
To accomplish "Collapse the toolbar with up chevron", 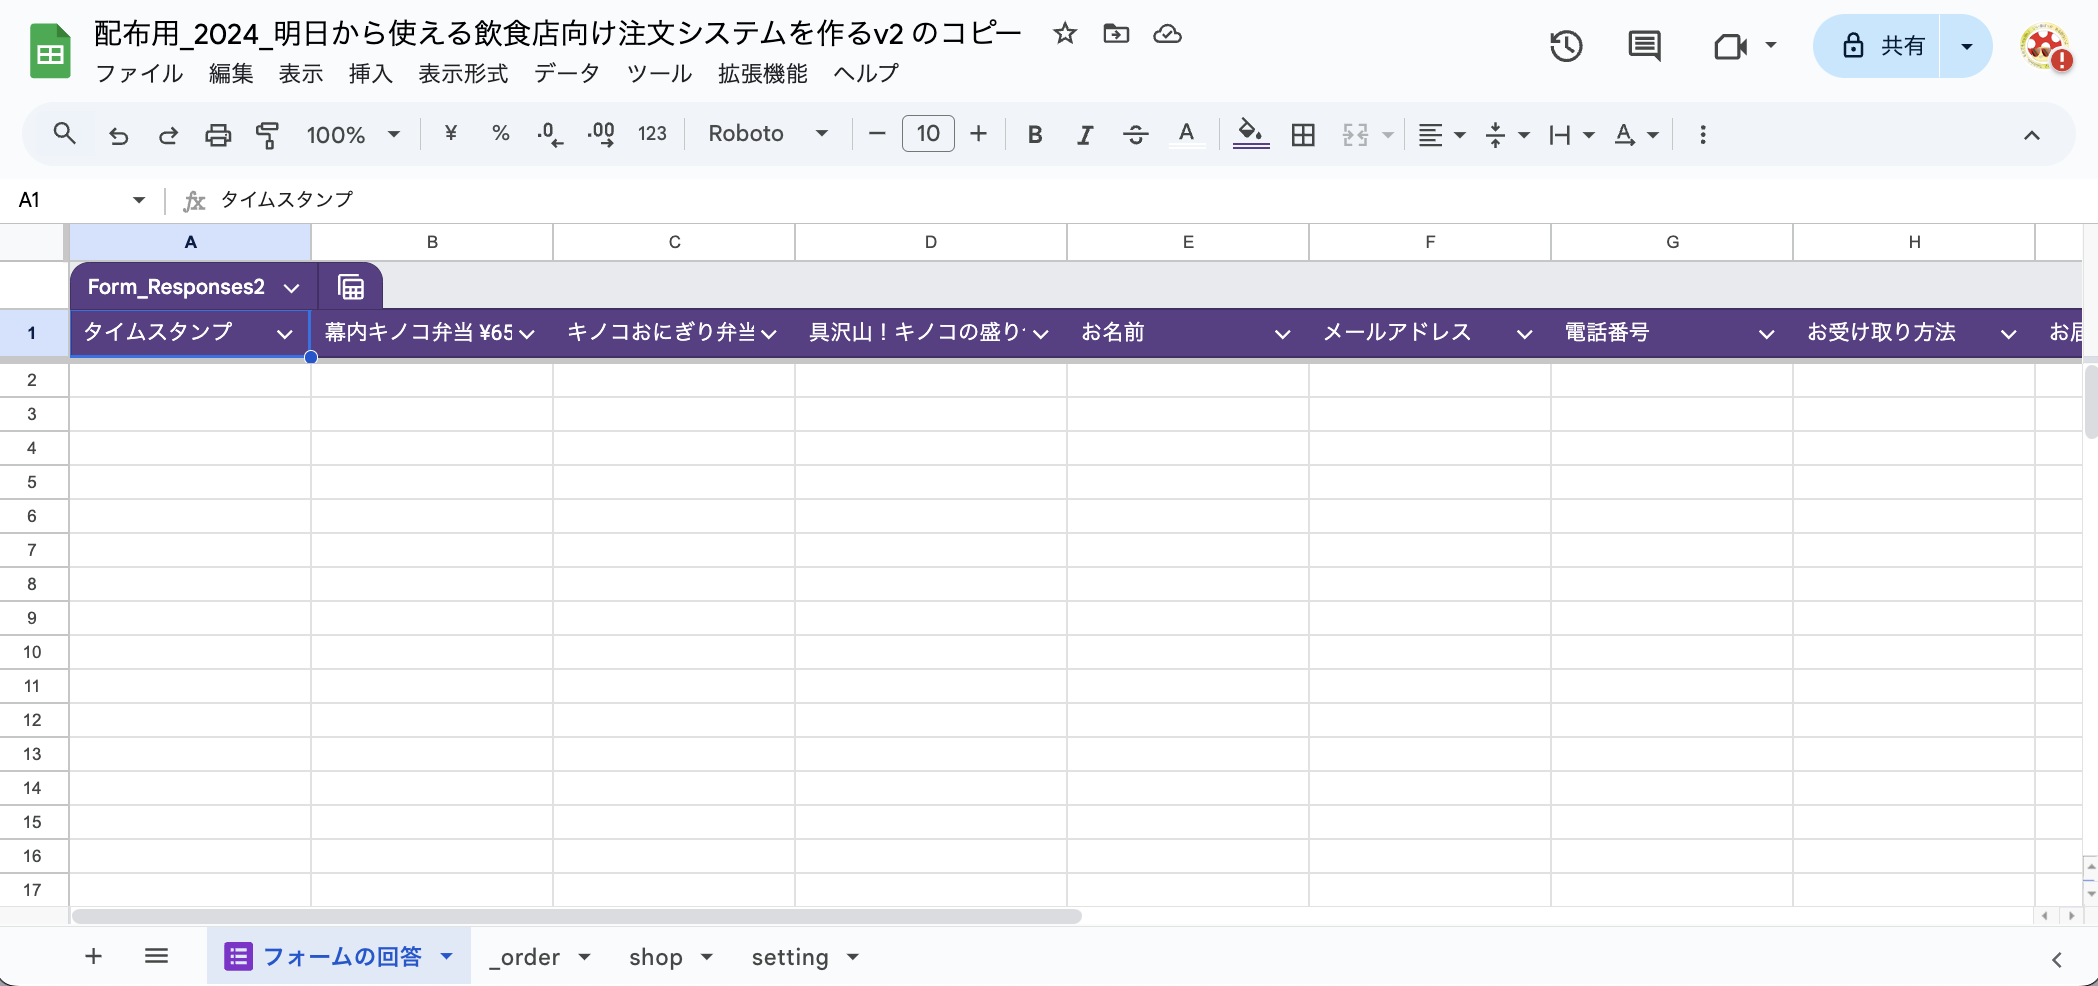I will point(2031,135).
